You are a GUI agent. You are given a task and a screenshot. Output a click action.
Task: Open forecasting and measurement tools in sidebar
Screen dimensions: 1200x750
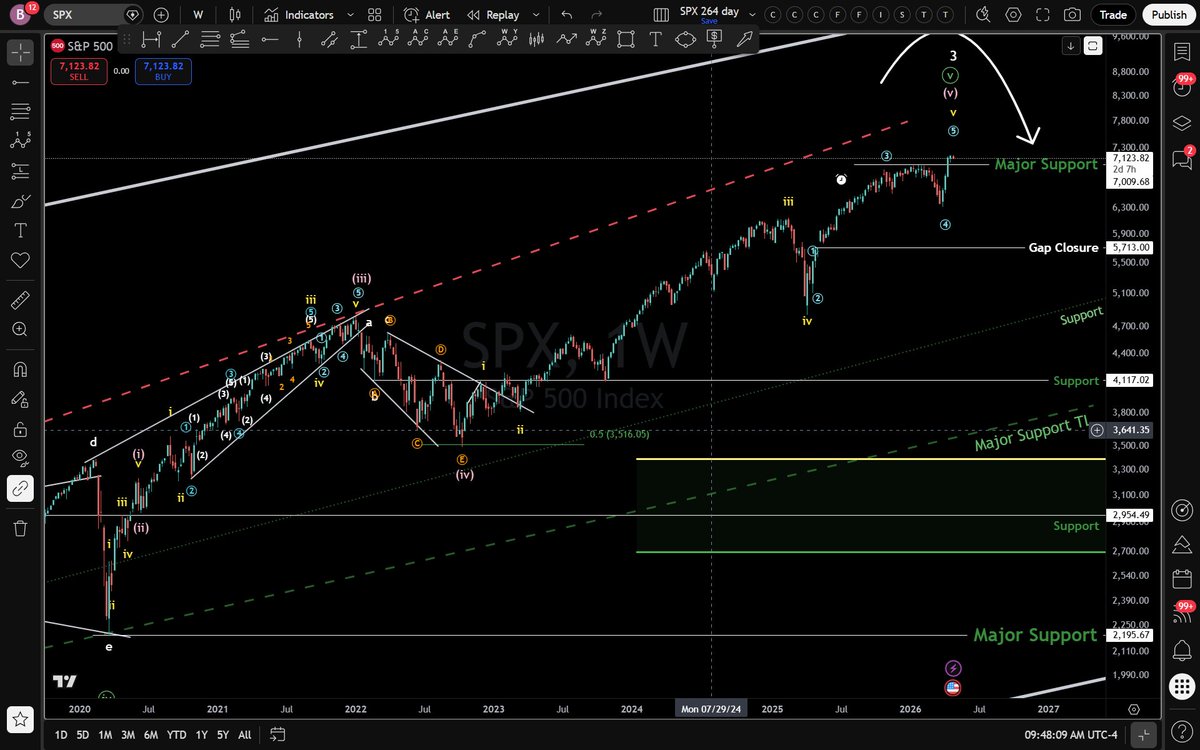click(x=22, y=170)
